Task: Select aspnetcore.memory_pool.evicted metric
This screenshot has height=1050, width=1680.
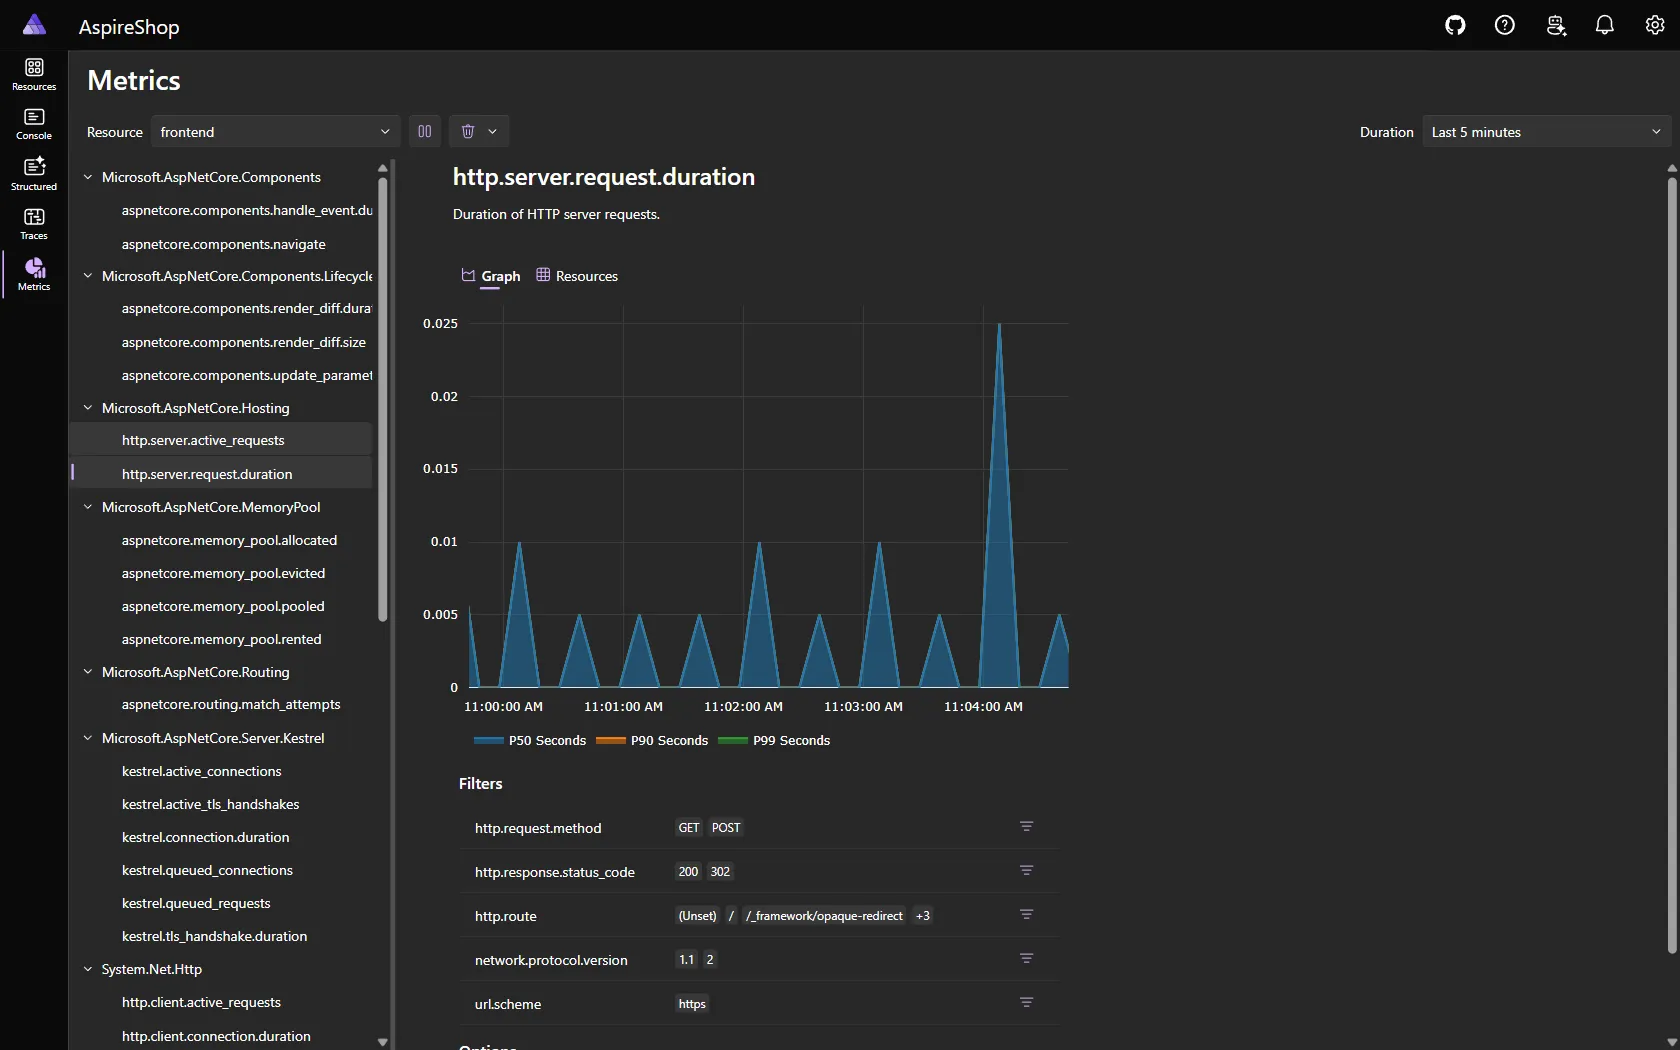Action: [x=221, y=573]
